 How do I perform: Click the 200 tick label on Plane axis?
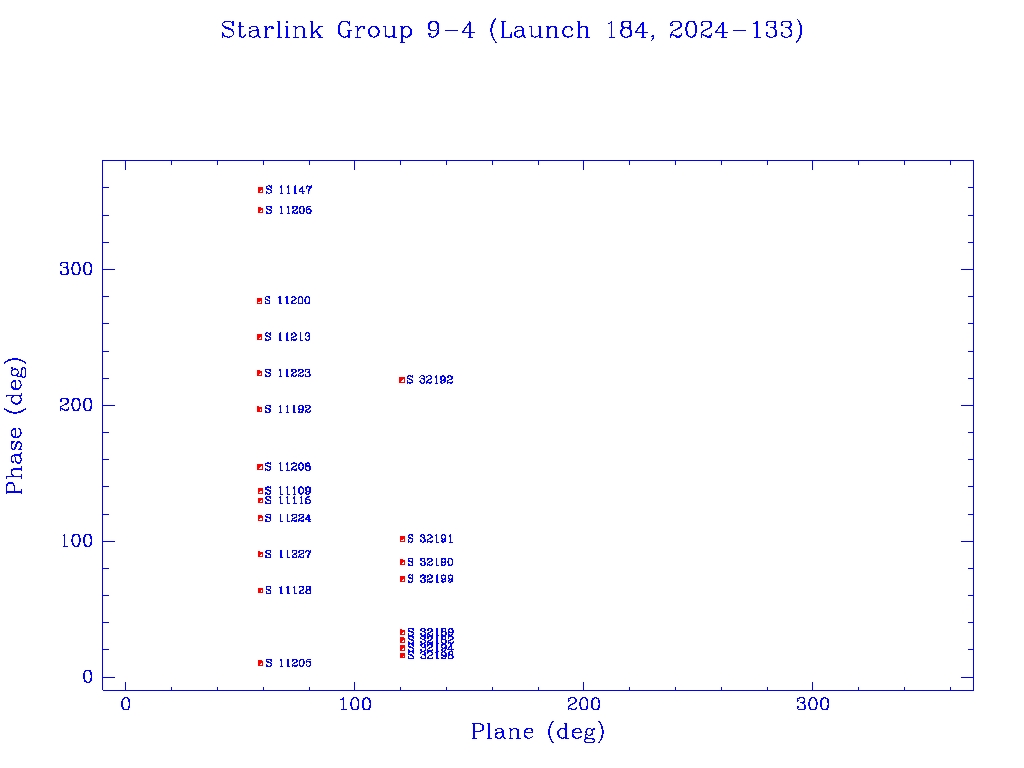(583, 704)
